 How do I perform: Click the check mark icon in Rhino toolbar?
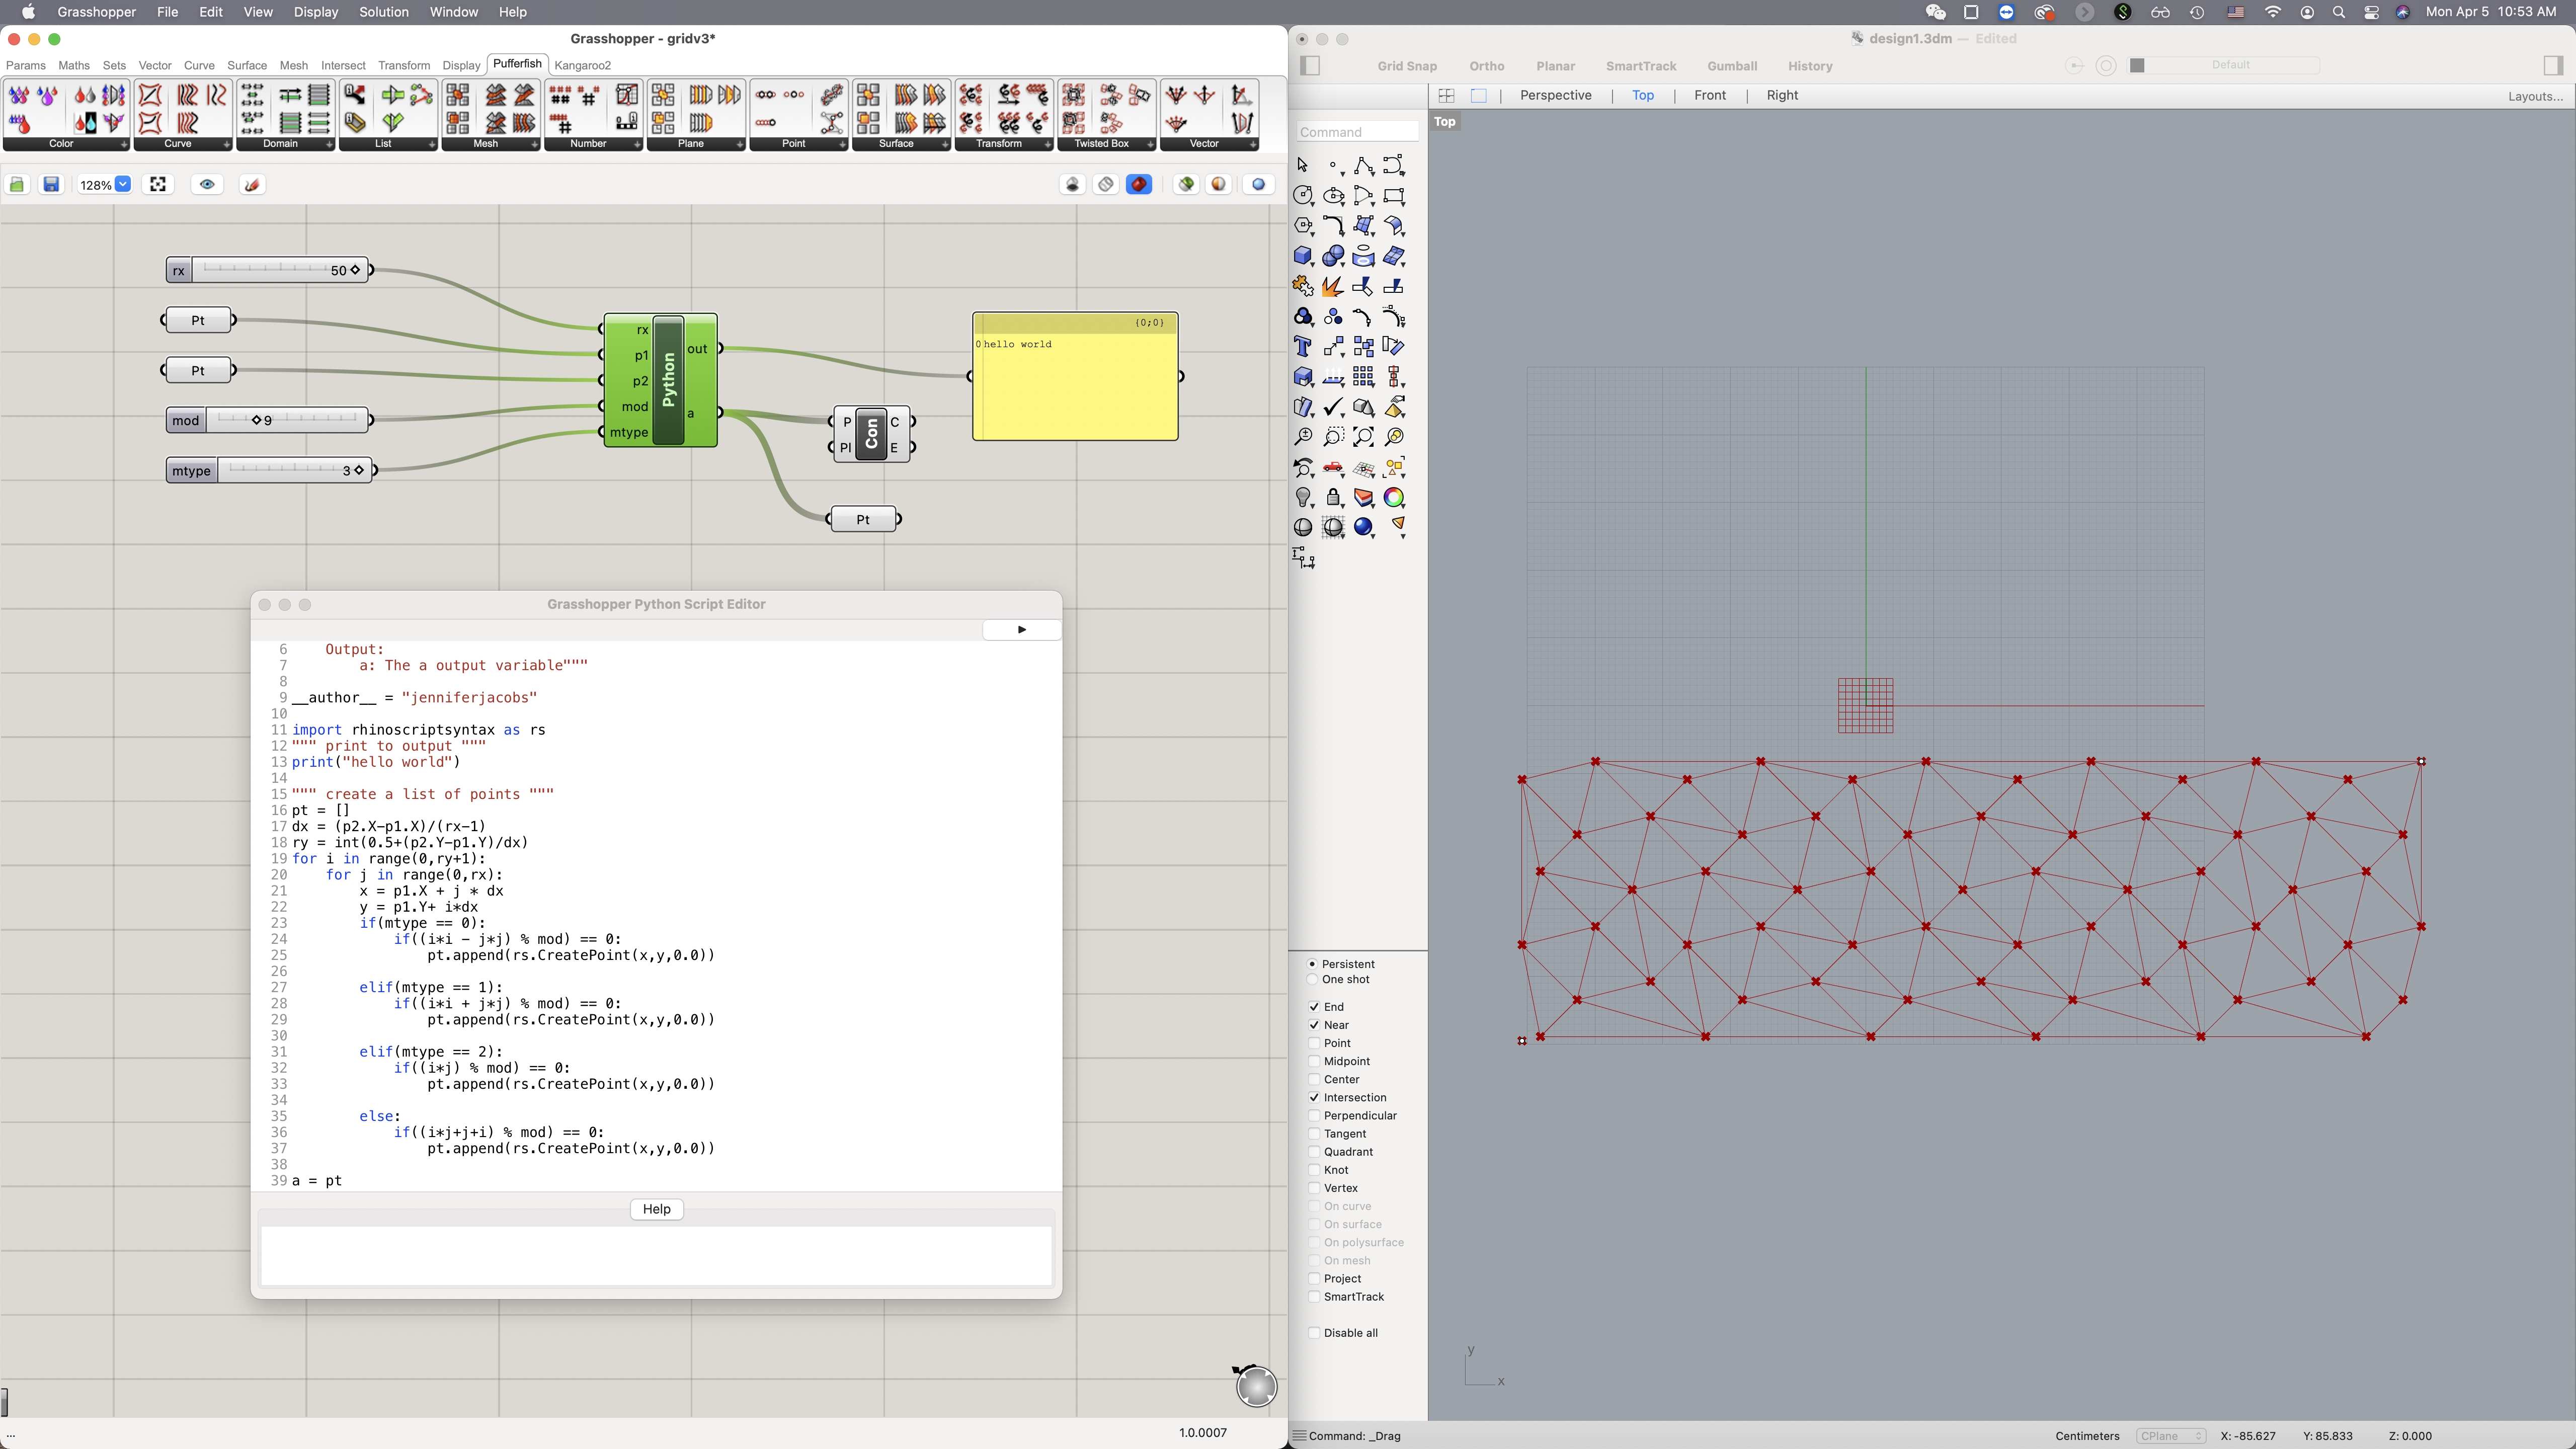pos(1333,407)
